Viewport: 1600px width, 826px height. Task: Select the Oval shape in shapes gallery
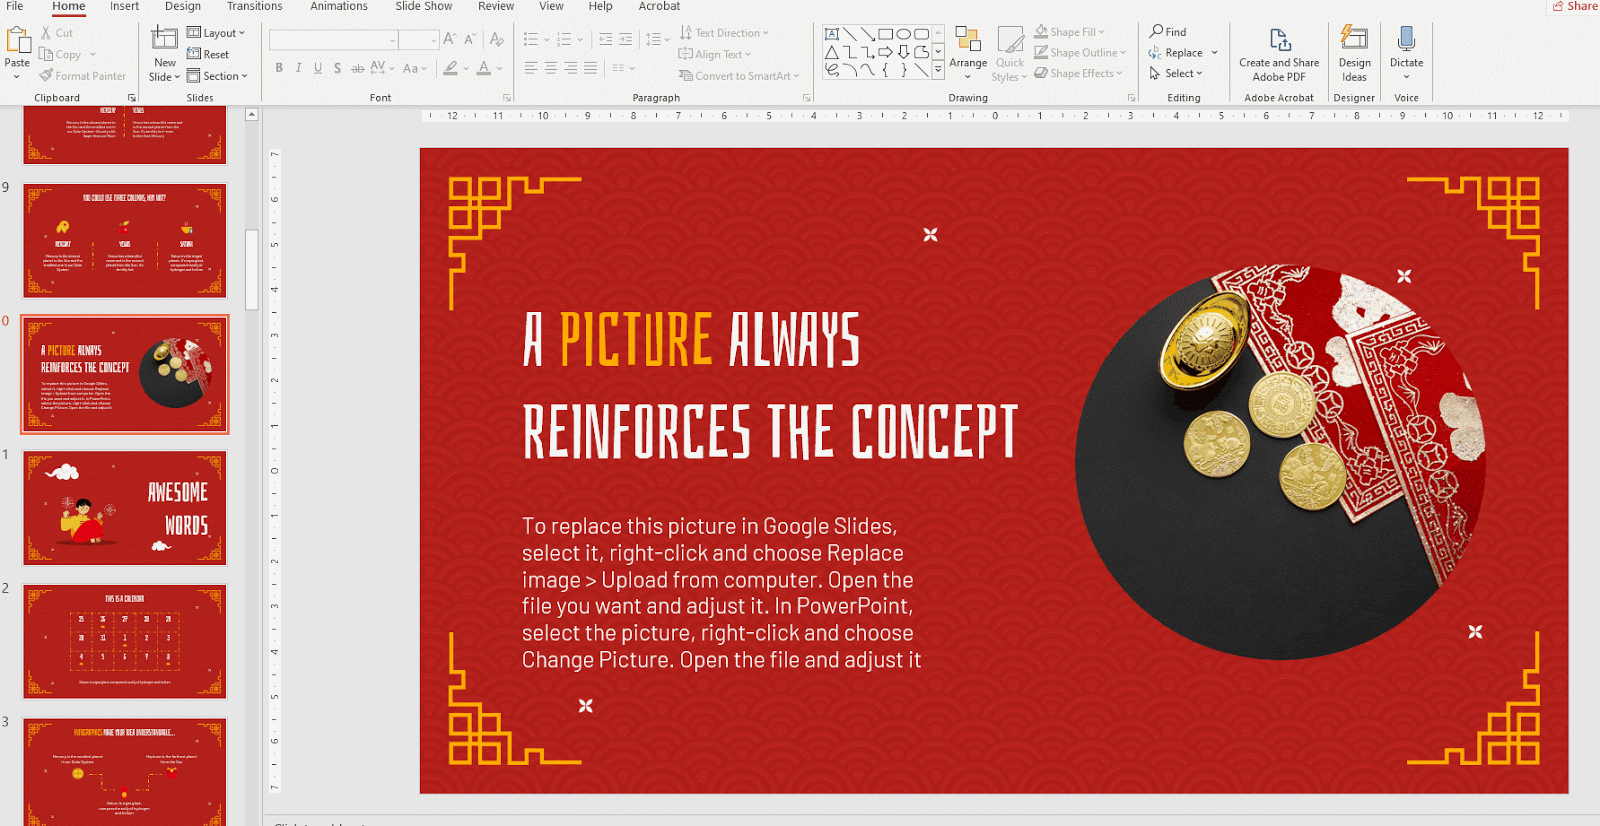(903, 34)
